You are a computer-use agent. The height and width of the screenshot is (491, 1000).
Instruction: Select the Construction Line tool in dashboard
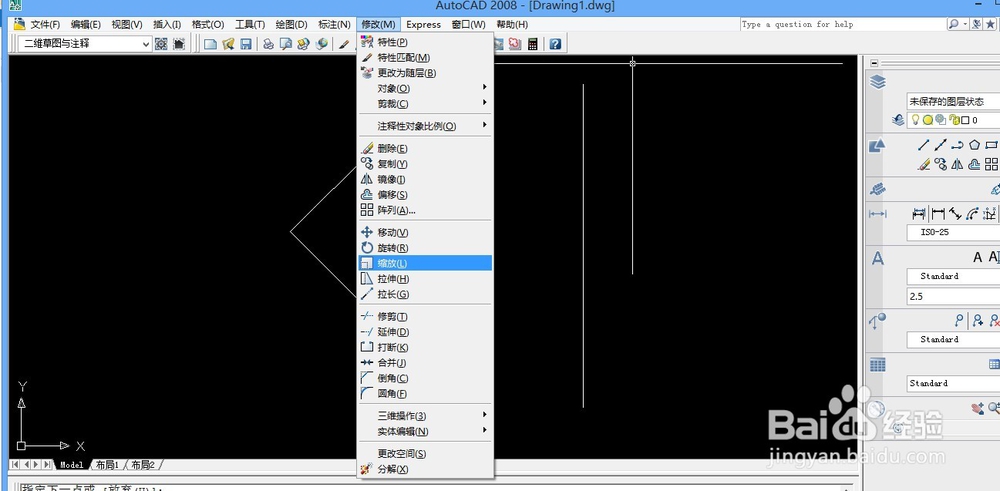click(940, 145)
